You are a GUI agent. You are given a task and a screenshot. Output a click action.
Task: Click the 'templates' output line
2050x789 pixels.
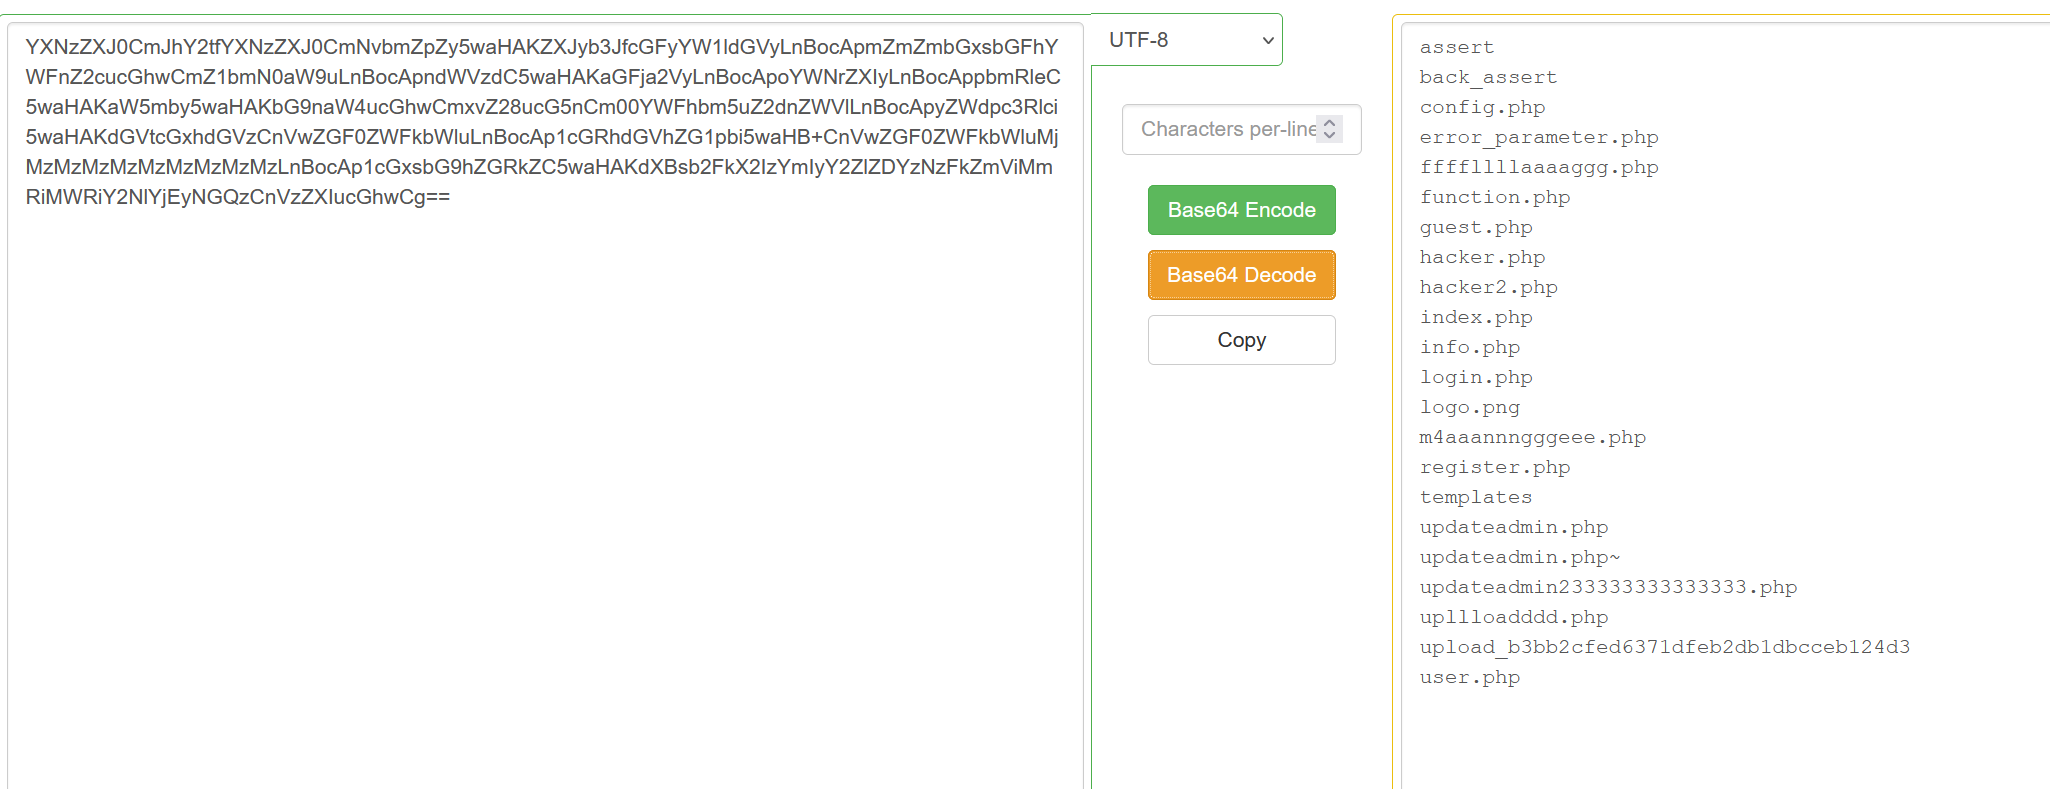coord(1475,497)
